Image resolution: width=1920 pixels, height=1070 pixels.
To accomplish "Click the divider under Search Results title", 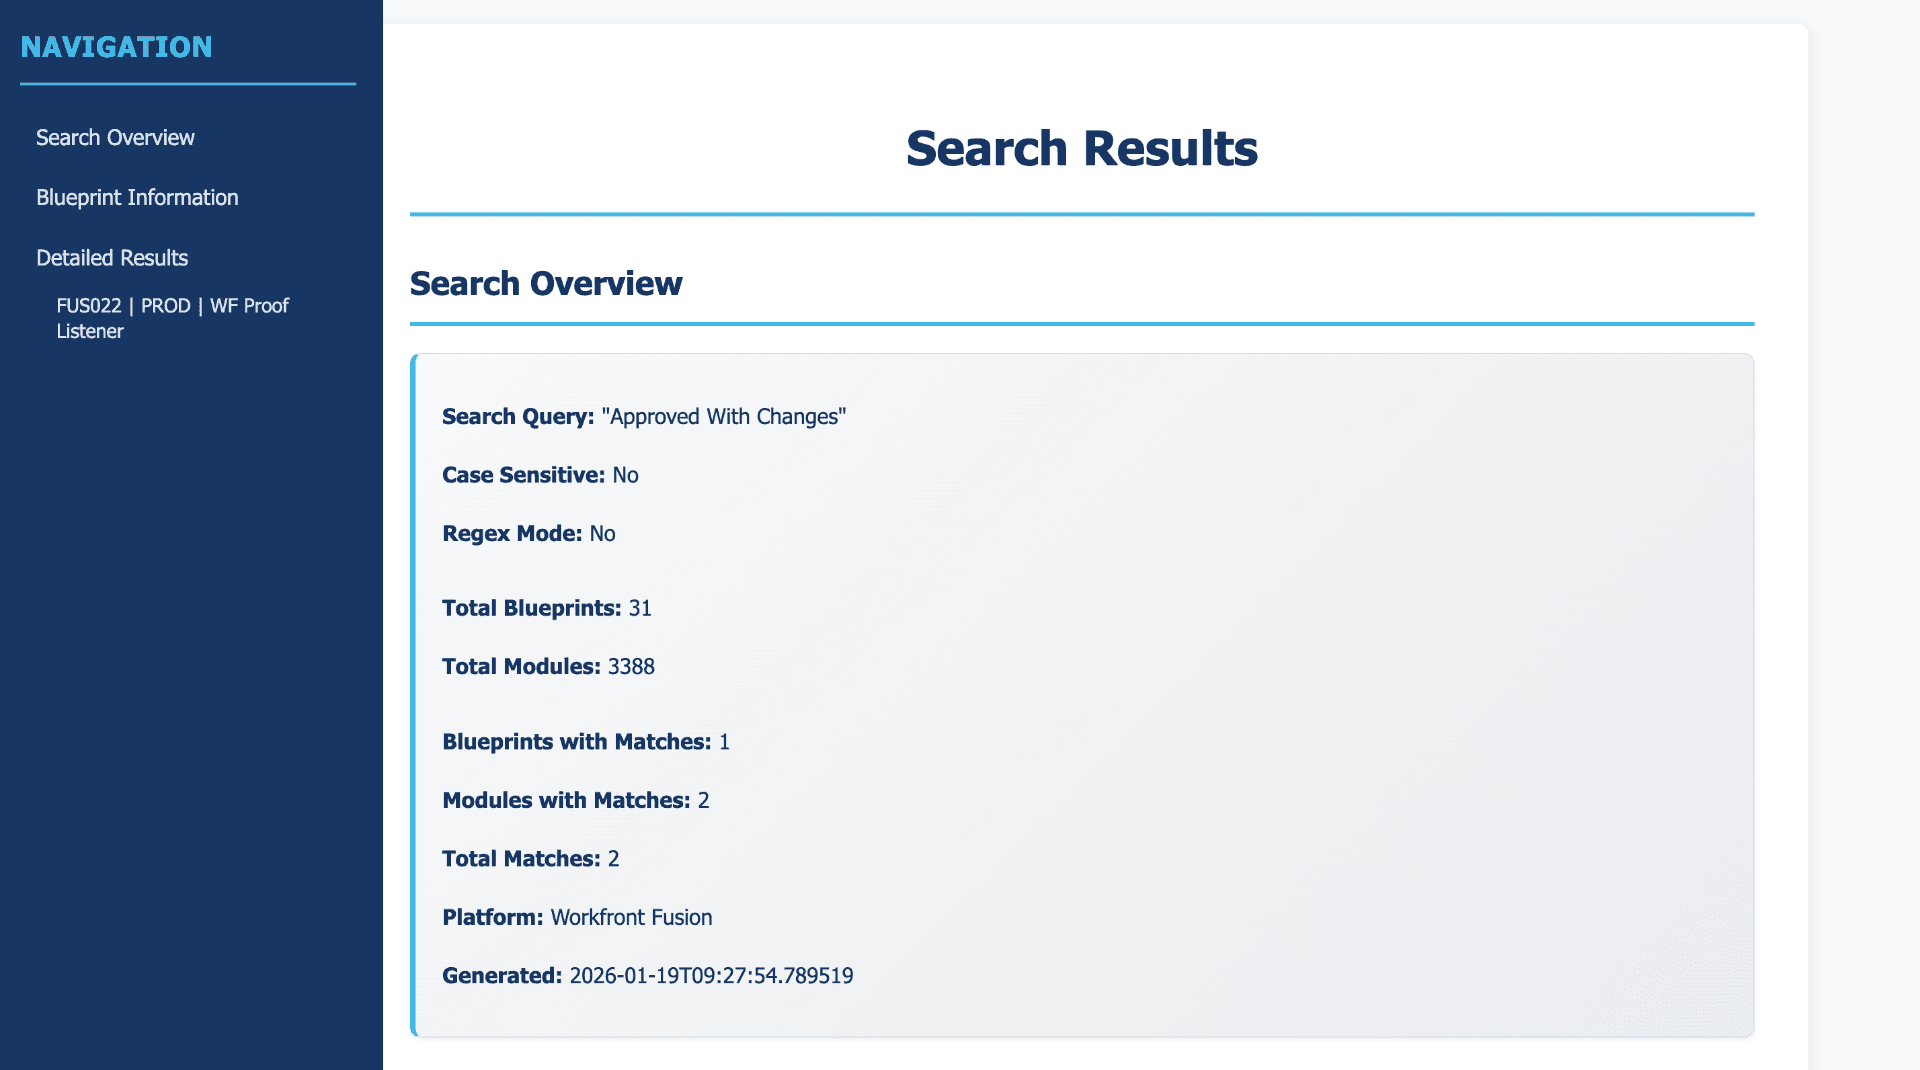I will tap(1080, 212).
